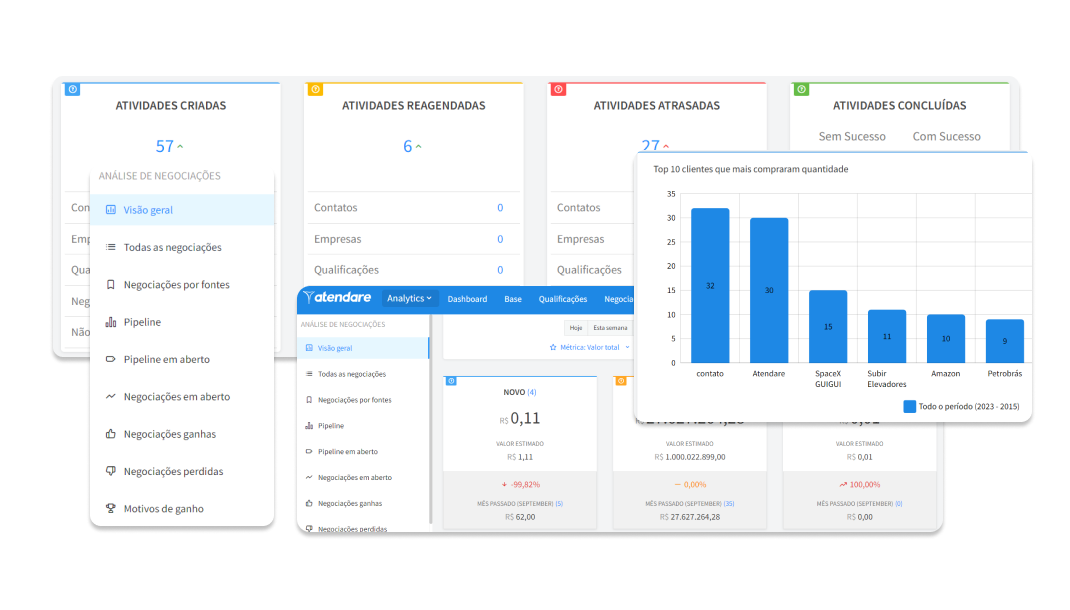Open the Qualificações navbar tab
The width and height of the screenshot is (1070, 610).
[563, 299]
